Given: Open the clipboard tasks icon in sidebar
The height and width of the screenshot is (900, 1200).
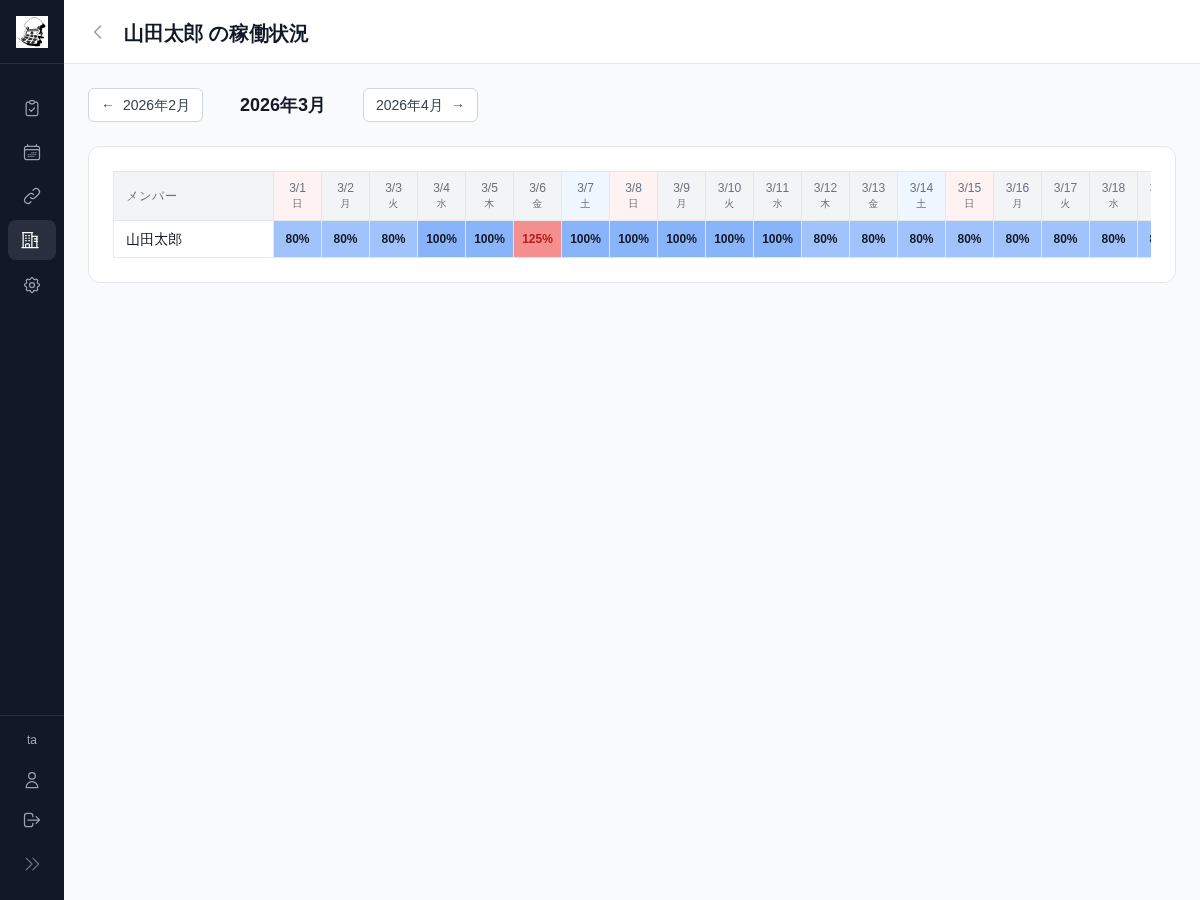Looking at the screenshot, I should click(x=32, y=108).
